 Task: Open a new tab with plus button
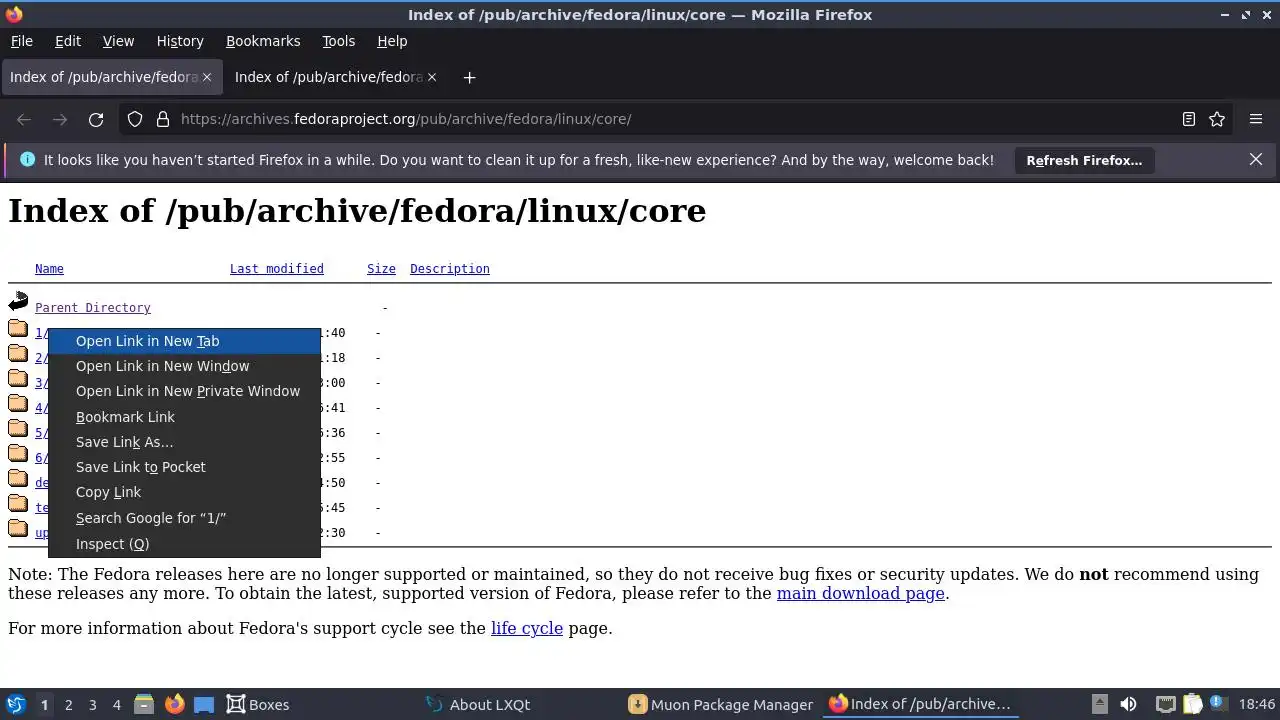coord(469,77)
